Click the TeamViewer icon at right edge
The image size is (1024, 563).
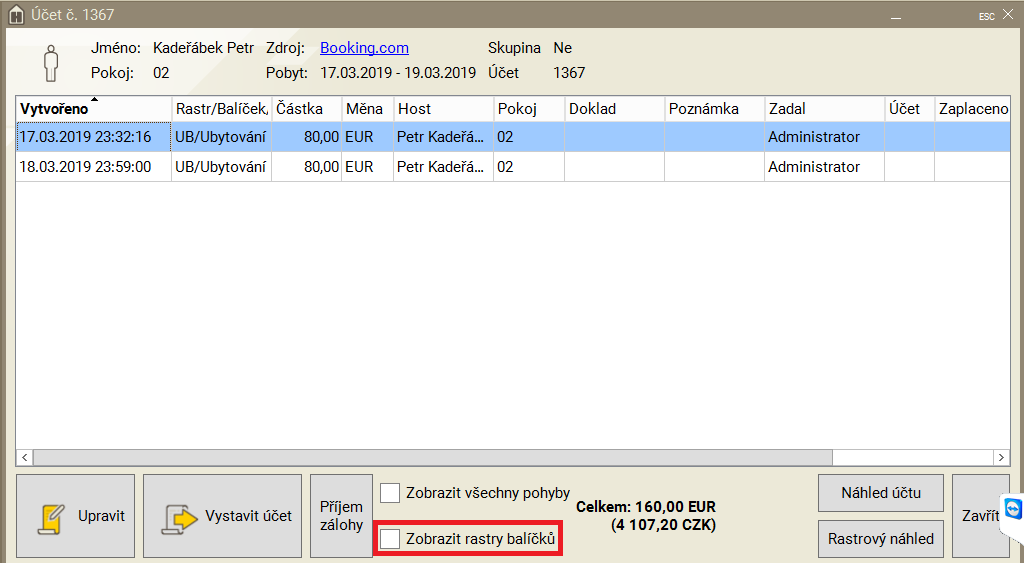(x=1013, y=508)
